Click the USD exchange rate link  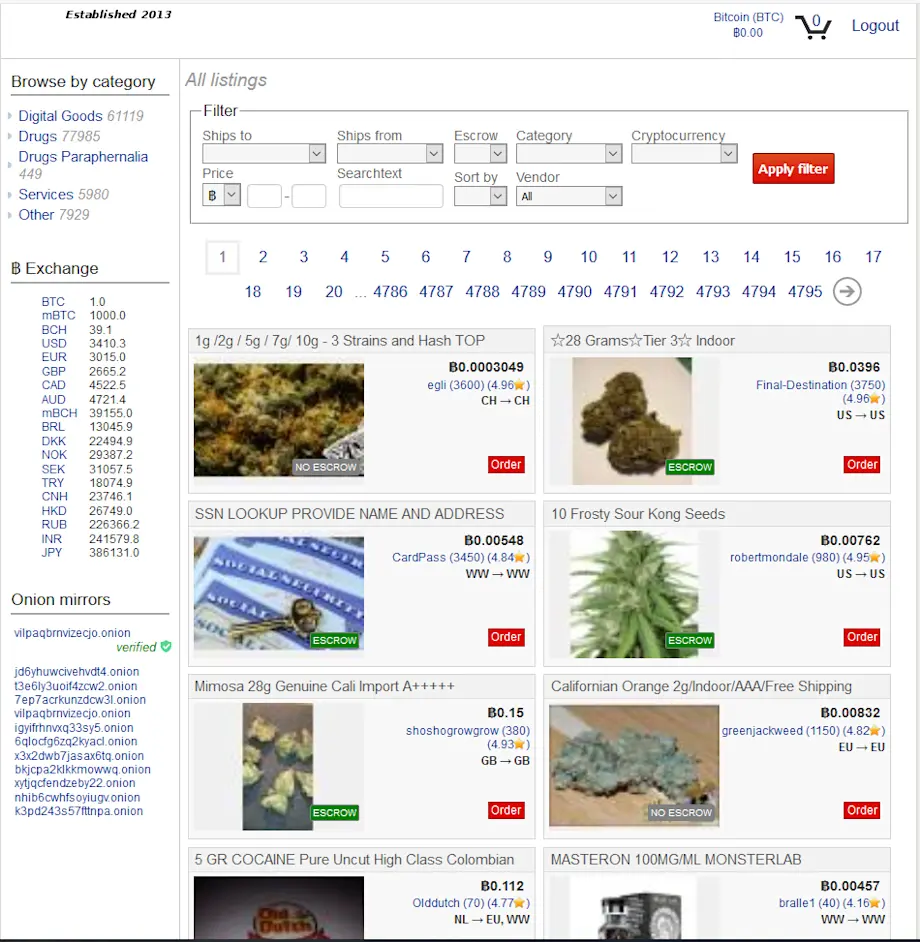[54, 344]
